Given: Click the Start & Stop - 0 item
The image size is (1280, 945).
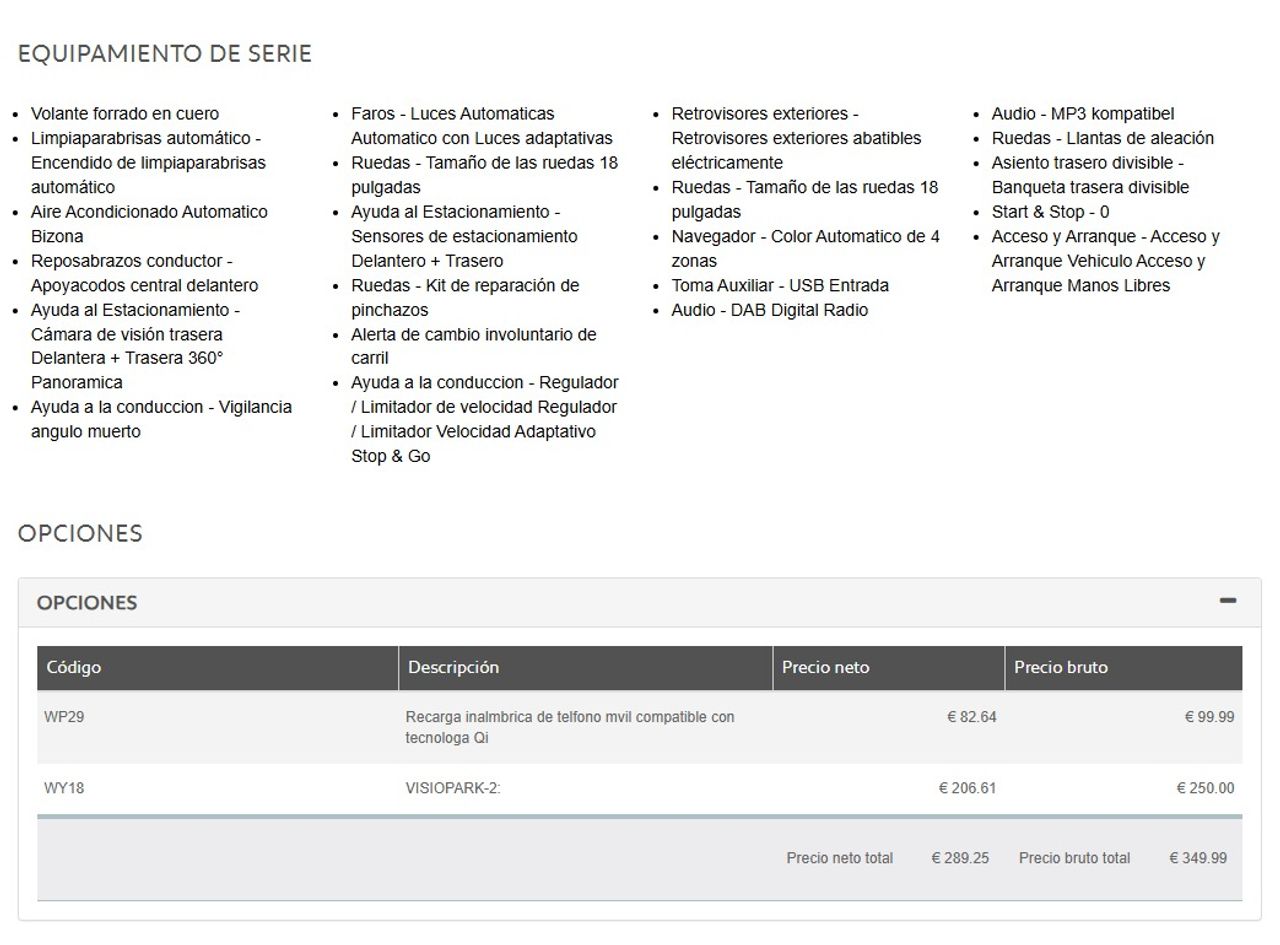Looking at the screenshot, I should coord(1050,212).
